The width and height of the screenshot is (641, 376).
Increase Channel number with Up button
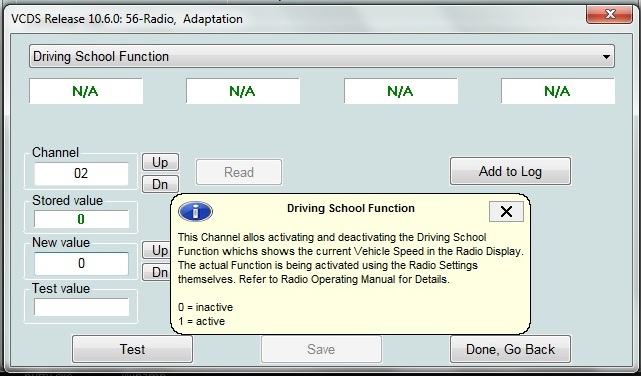160,162
